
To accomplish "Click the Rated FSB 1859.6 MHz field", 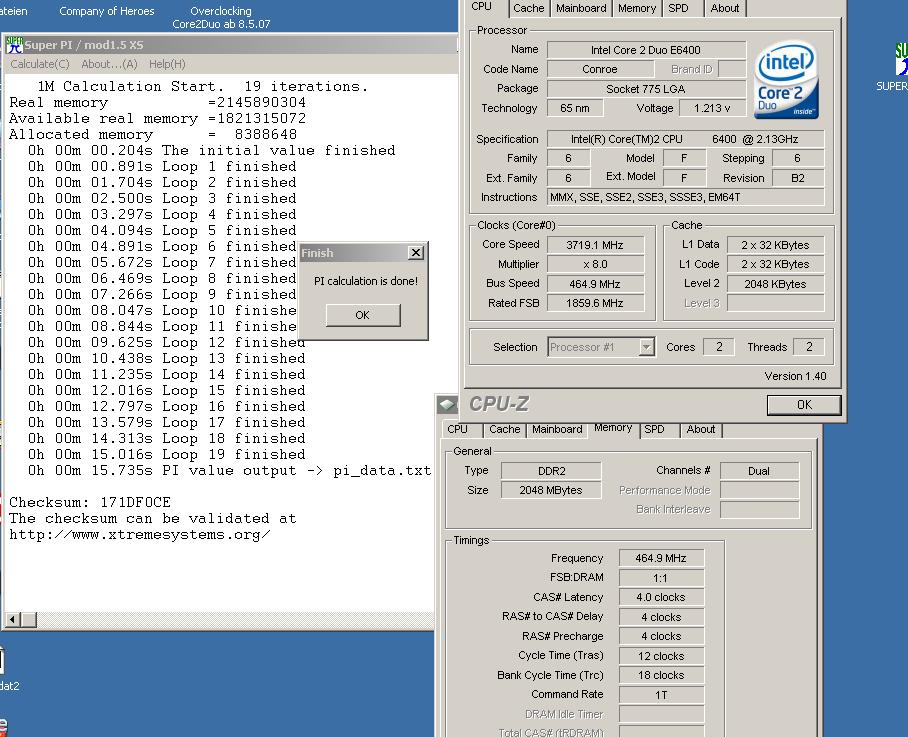I will (x=595, y=303).
